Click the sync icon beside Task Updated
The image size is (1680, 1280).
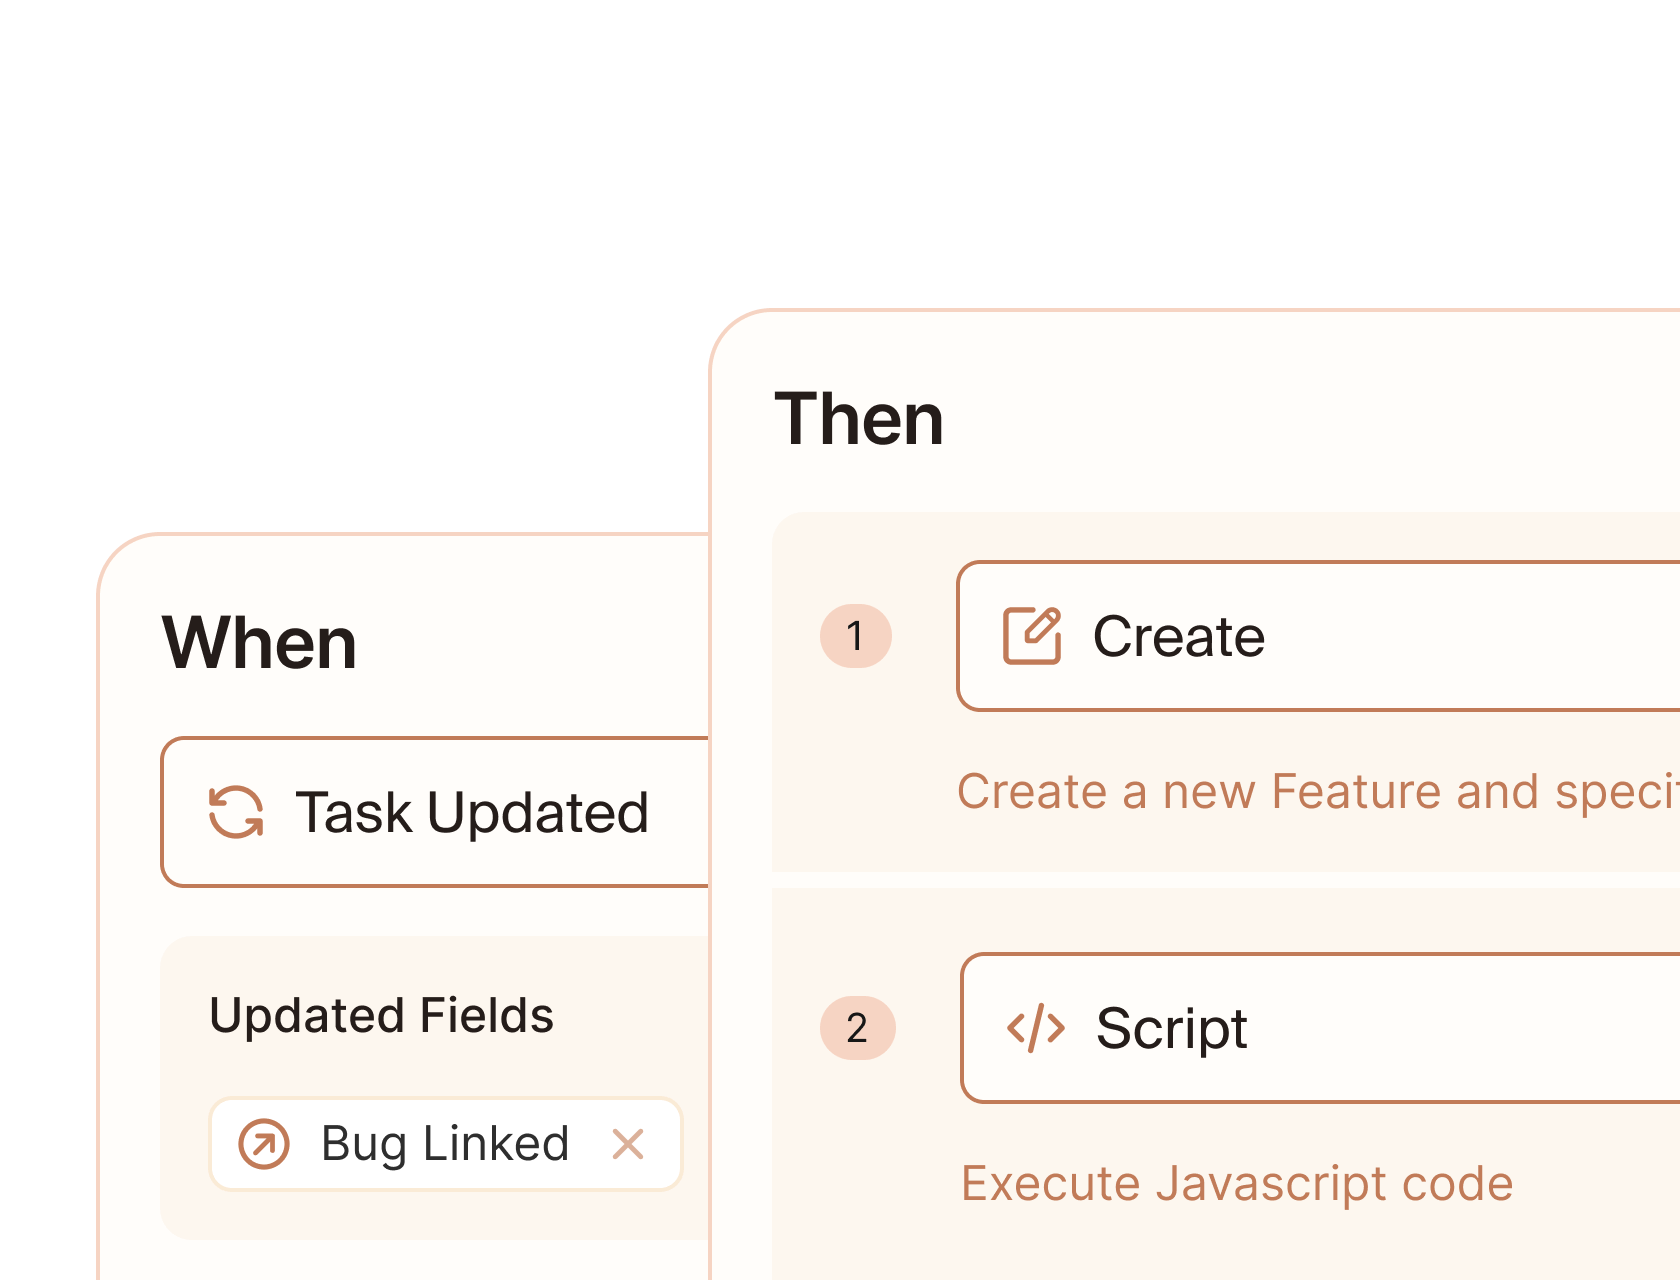click(x=236, y=812)
